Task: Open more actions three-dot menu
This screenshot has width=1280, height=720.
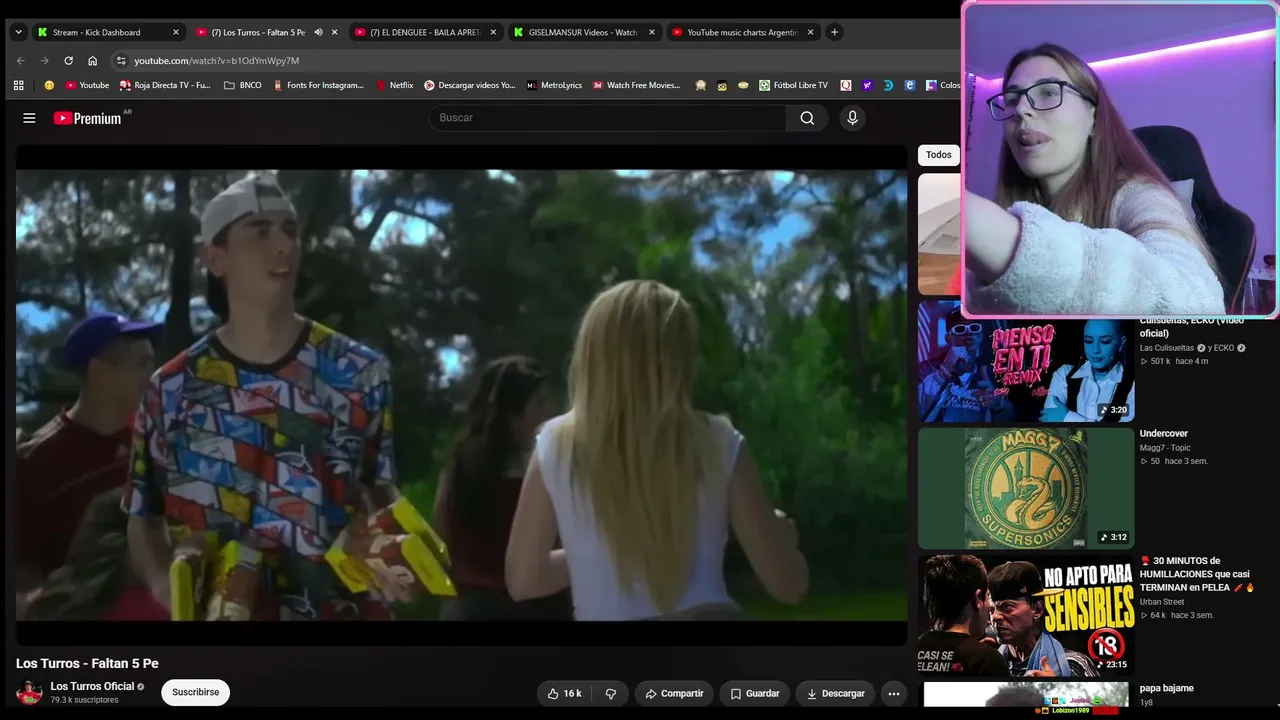Action: click(894, 693)
